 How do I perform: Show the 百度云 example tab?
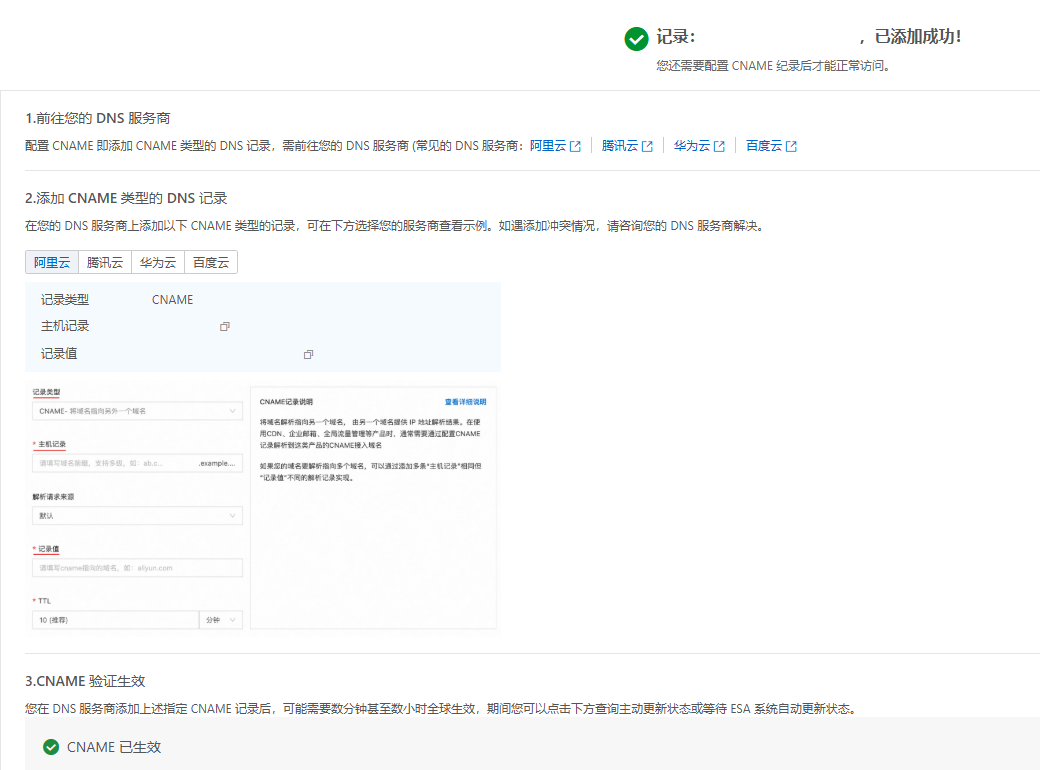click(211, 263)
